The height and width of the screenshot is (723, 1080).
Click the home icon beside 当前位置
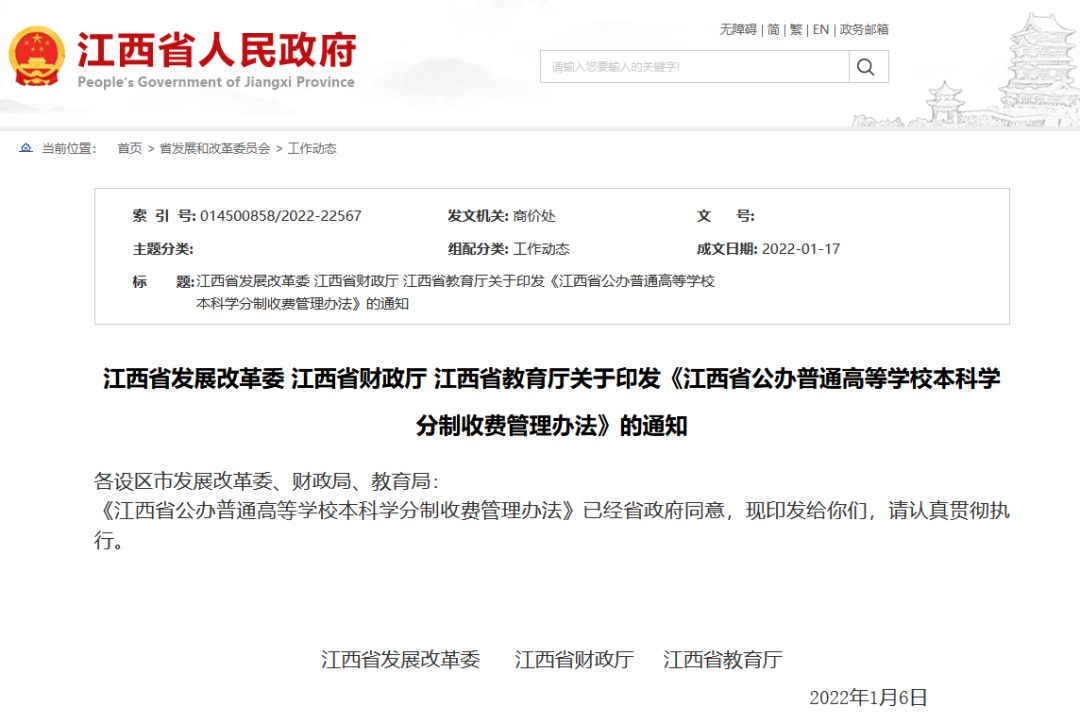coord(25,148)
